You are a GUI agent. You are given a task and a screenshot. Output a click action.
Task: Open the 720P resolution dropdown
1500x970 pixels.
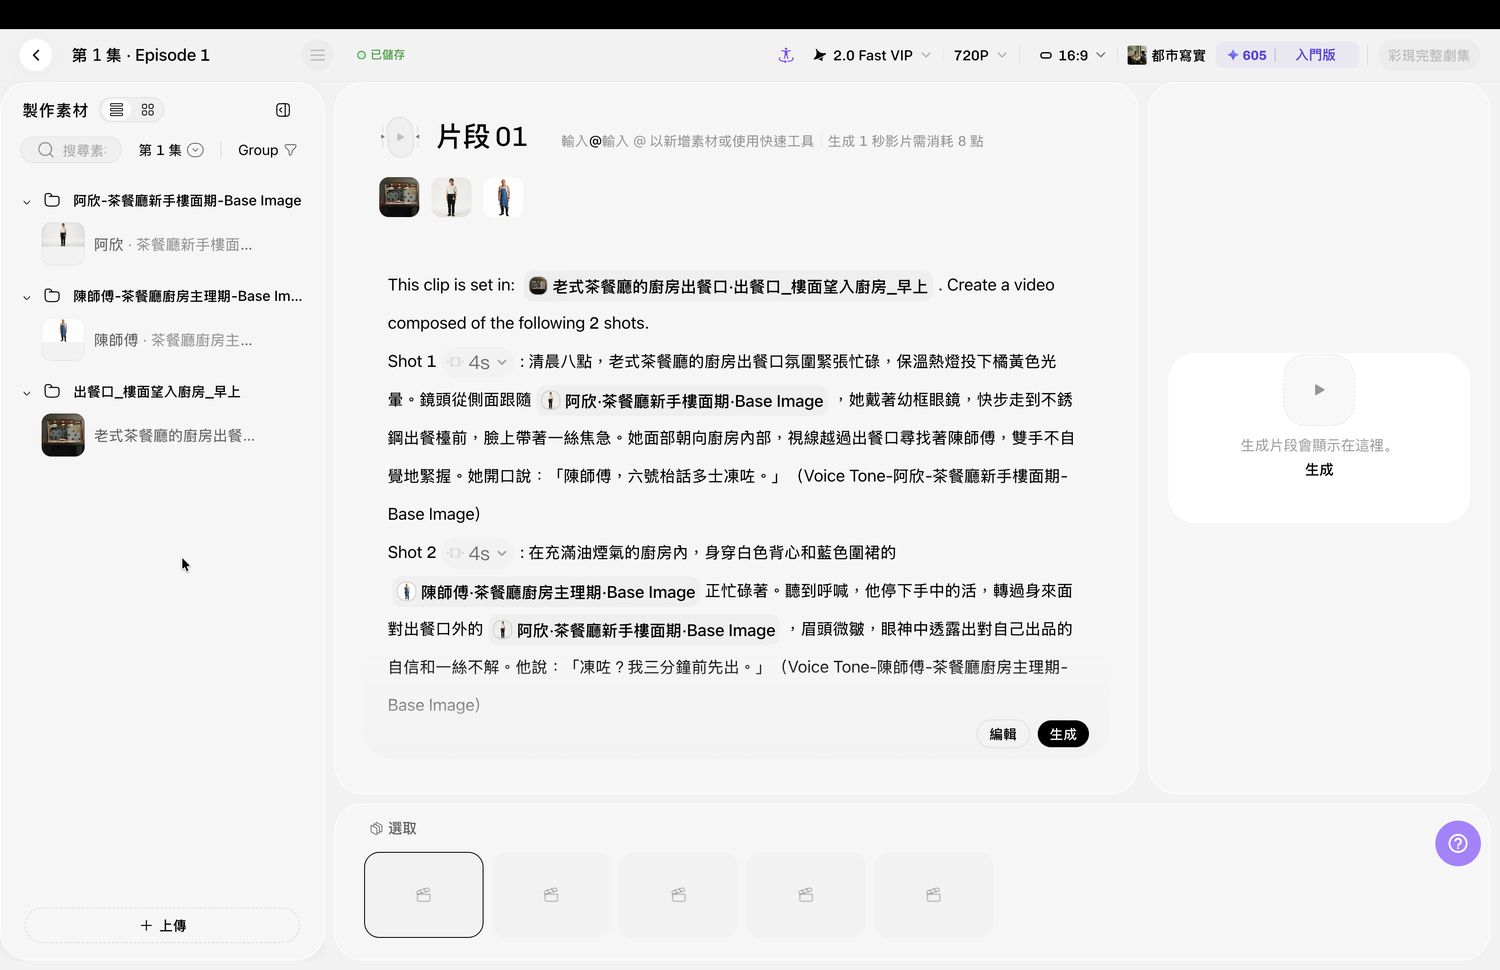pyautogui.click(x=980, y=55)
